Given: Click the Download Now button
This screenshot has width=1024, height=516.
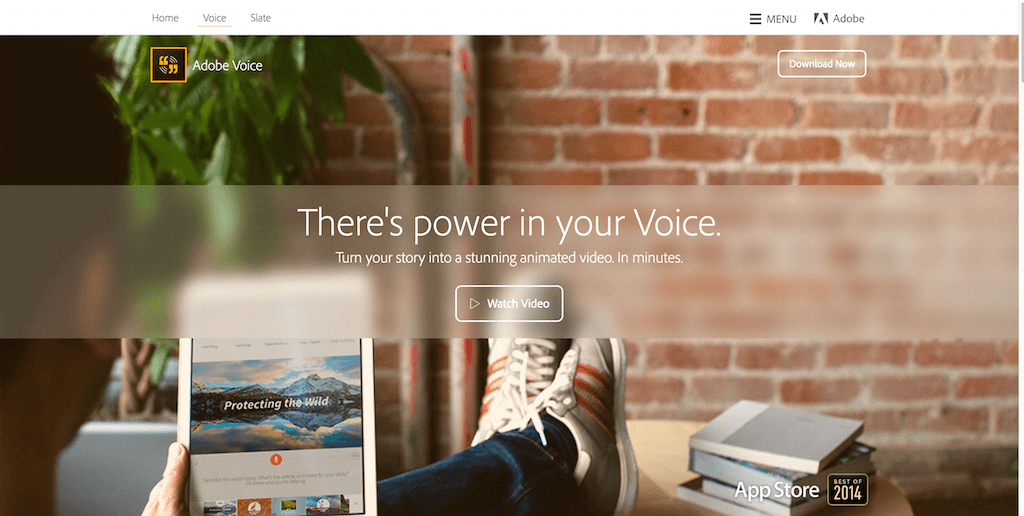Looking at the screenshot, I should pos(822,64).
